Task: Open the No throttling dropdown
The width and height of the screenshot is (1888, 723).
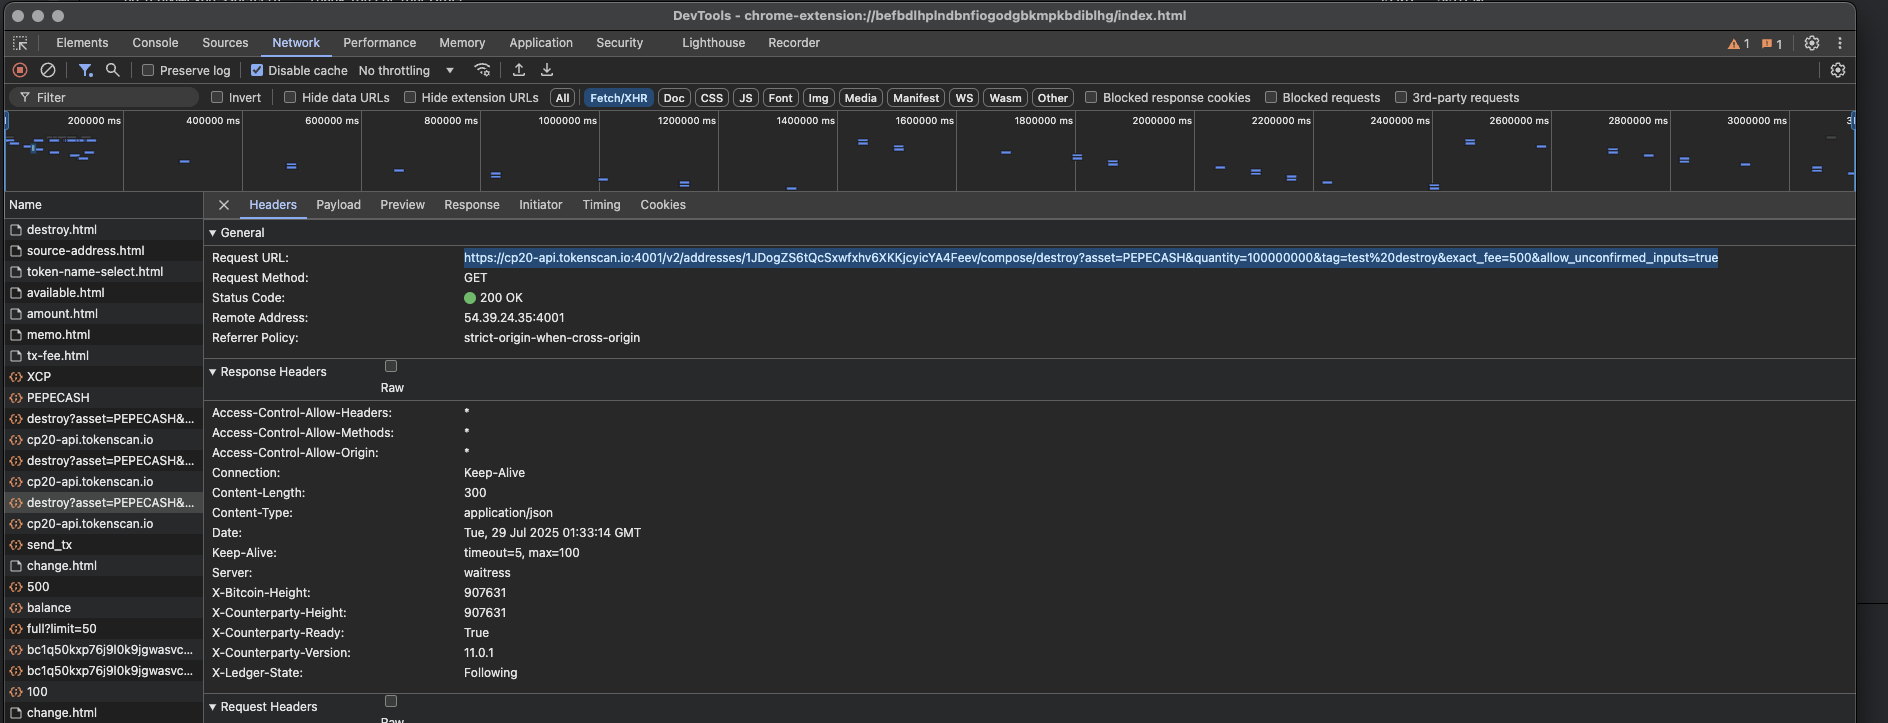Action: (x=406, y=71)
